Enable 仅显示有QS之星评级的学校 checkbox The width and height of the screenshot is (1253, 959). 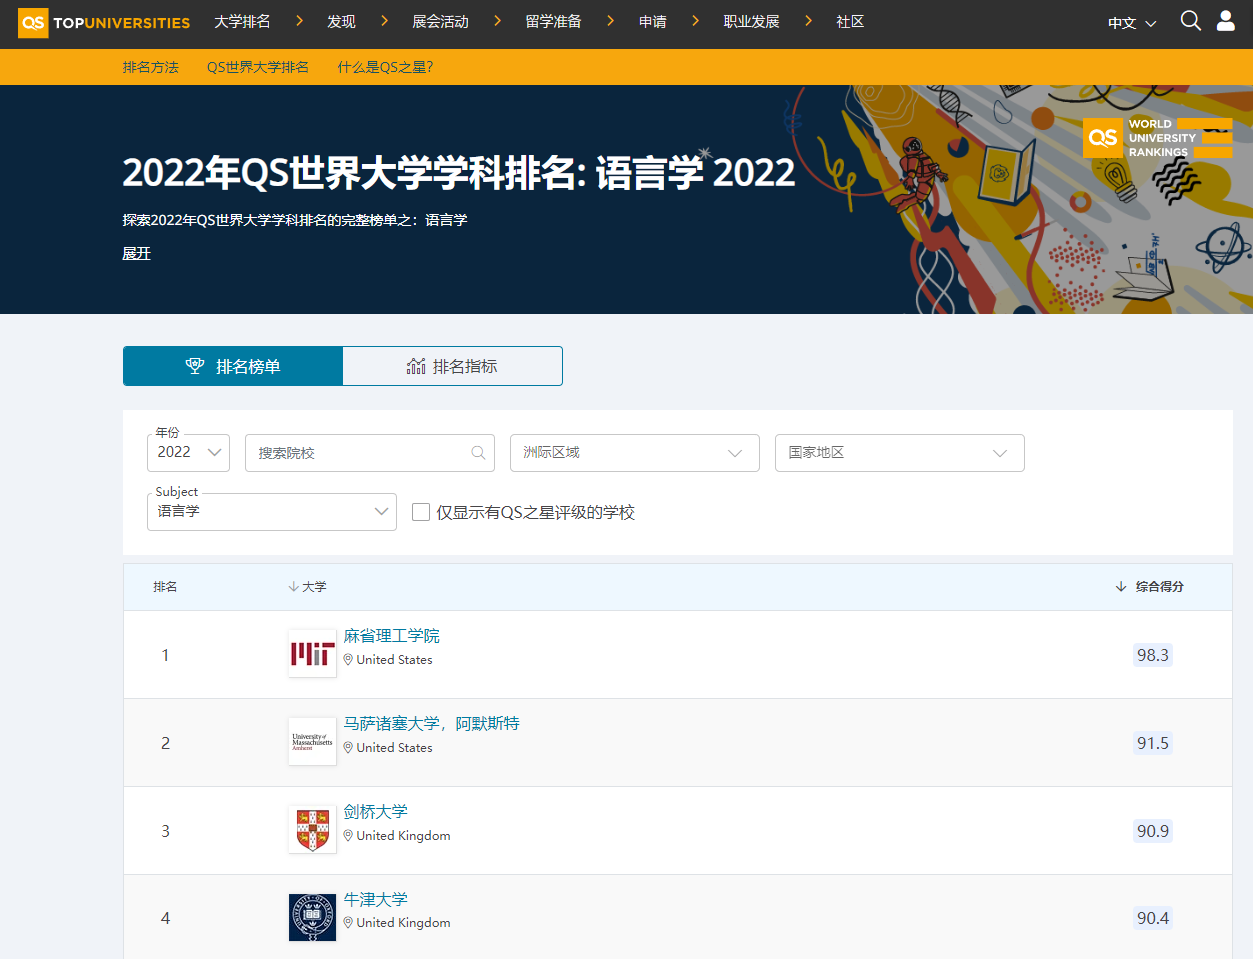[421, 512]
